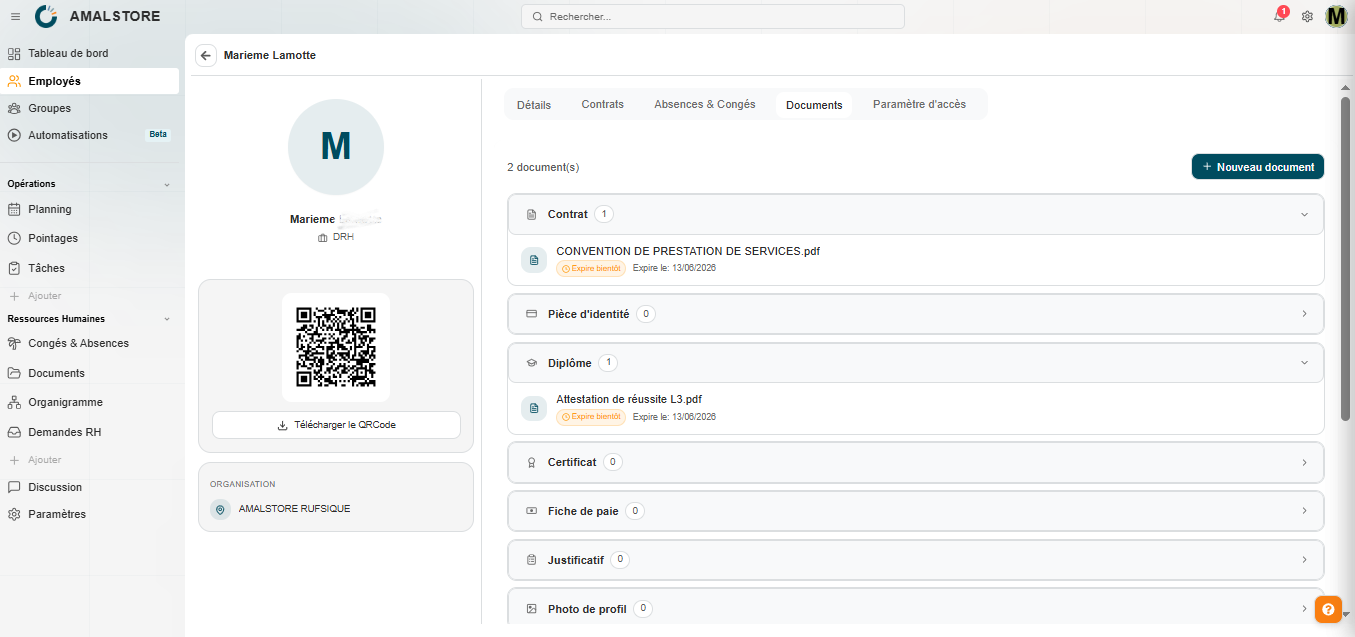Image resolution: width=1355 pixels, height=637 pixels.
Task: Click the DRH briefcase icon
Action: (x=322, y=238)
